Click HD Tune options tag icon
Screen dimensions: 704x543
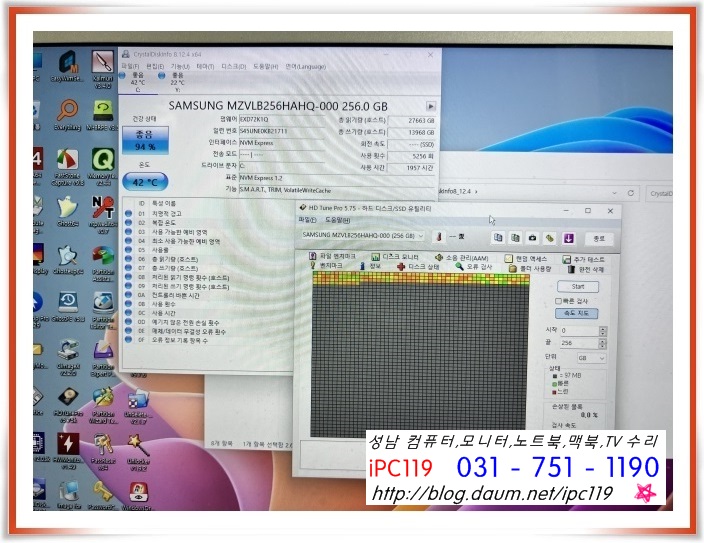[550, 238]
